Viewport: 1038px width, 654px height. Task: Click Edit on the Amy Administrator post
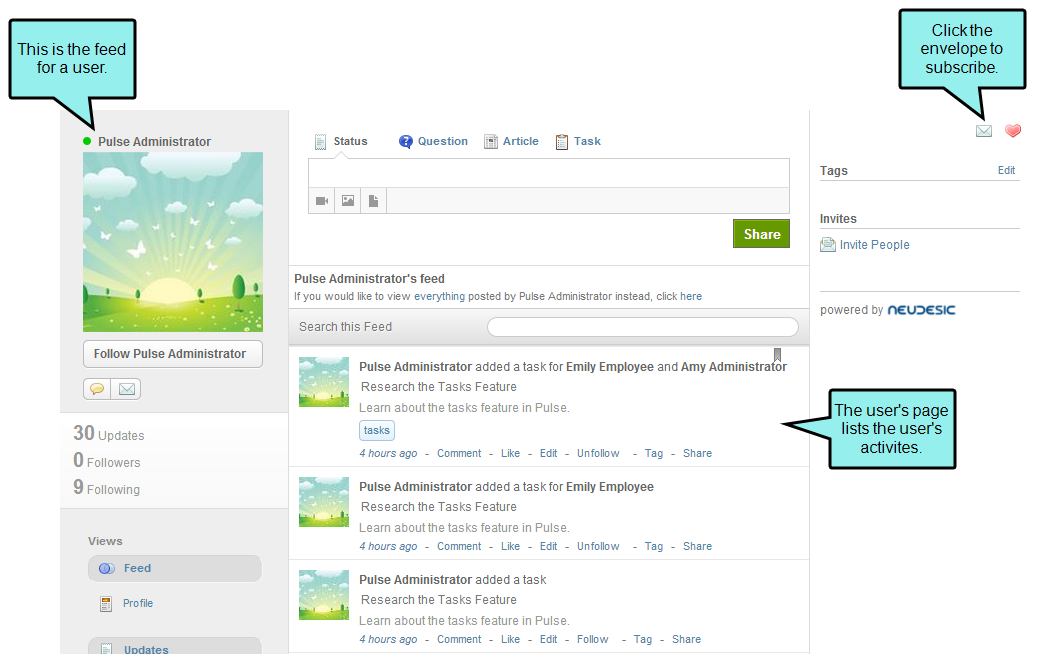pyautogui.click(x=548, y=453)
